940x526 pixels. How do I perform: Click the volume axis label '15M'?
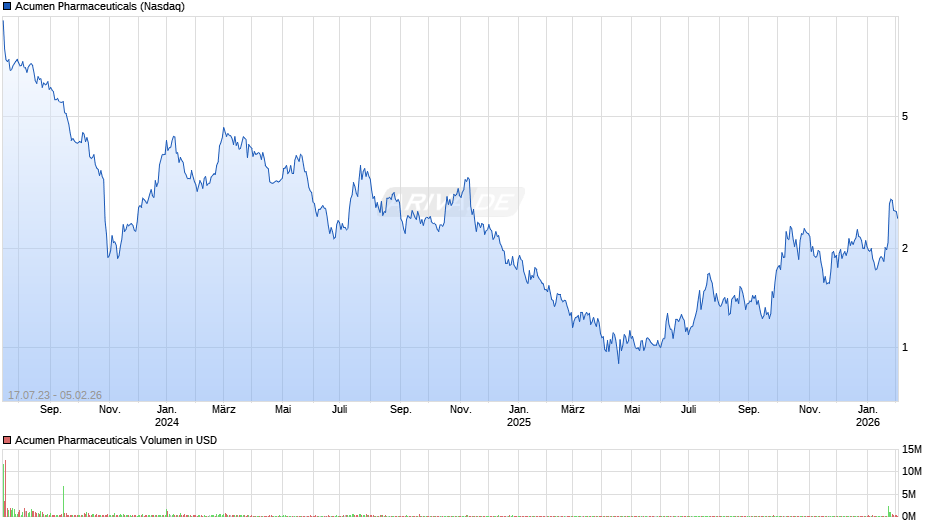point(912,450)
